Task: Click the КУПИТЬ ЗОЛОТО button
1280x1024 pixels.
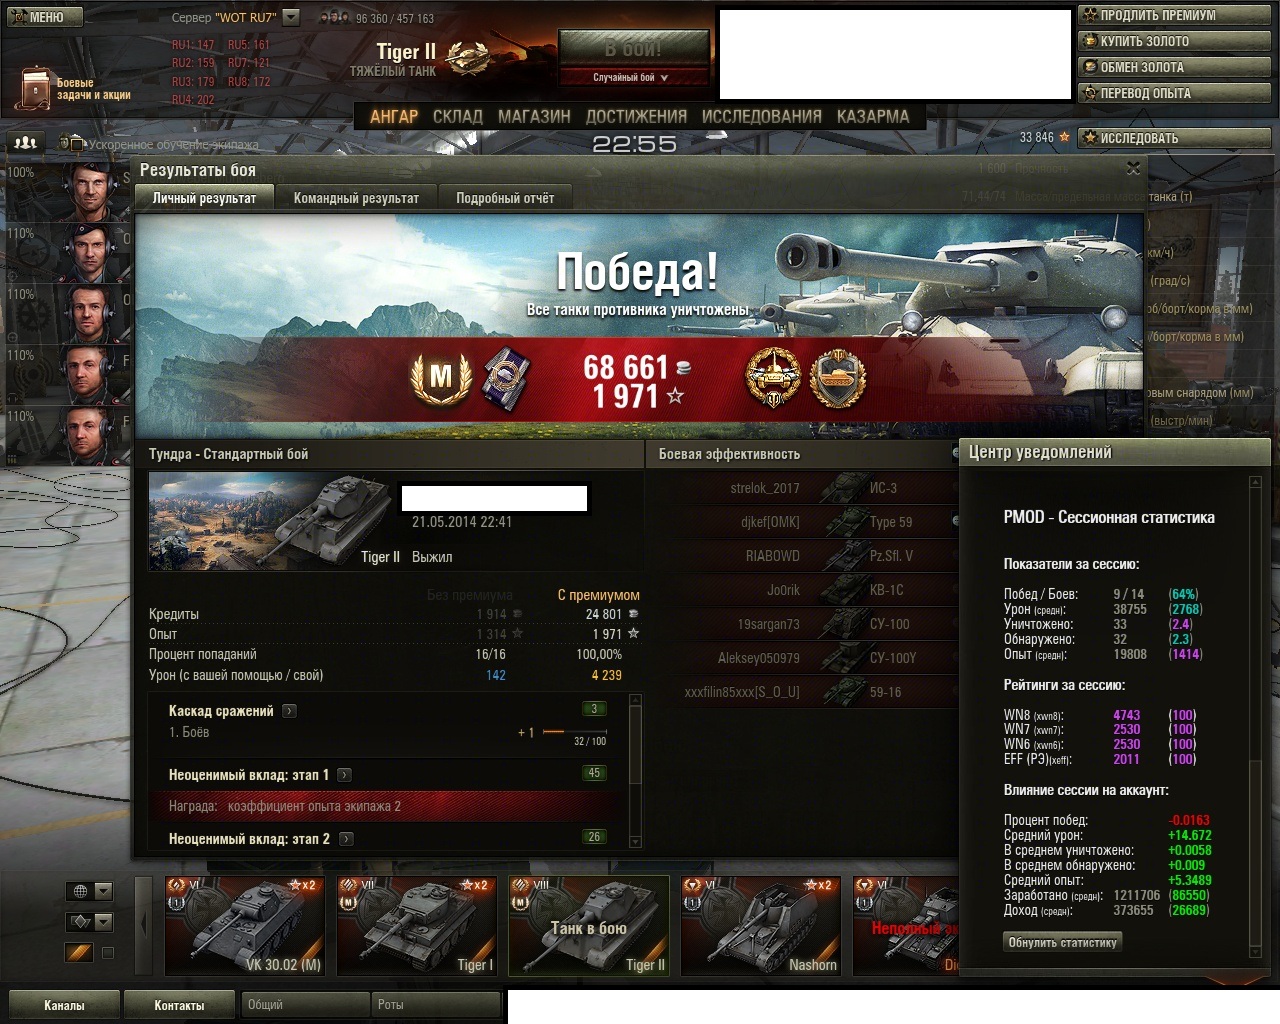Action: 1175,41
